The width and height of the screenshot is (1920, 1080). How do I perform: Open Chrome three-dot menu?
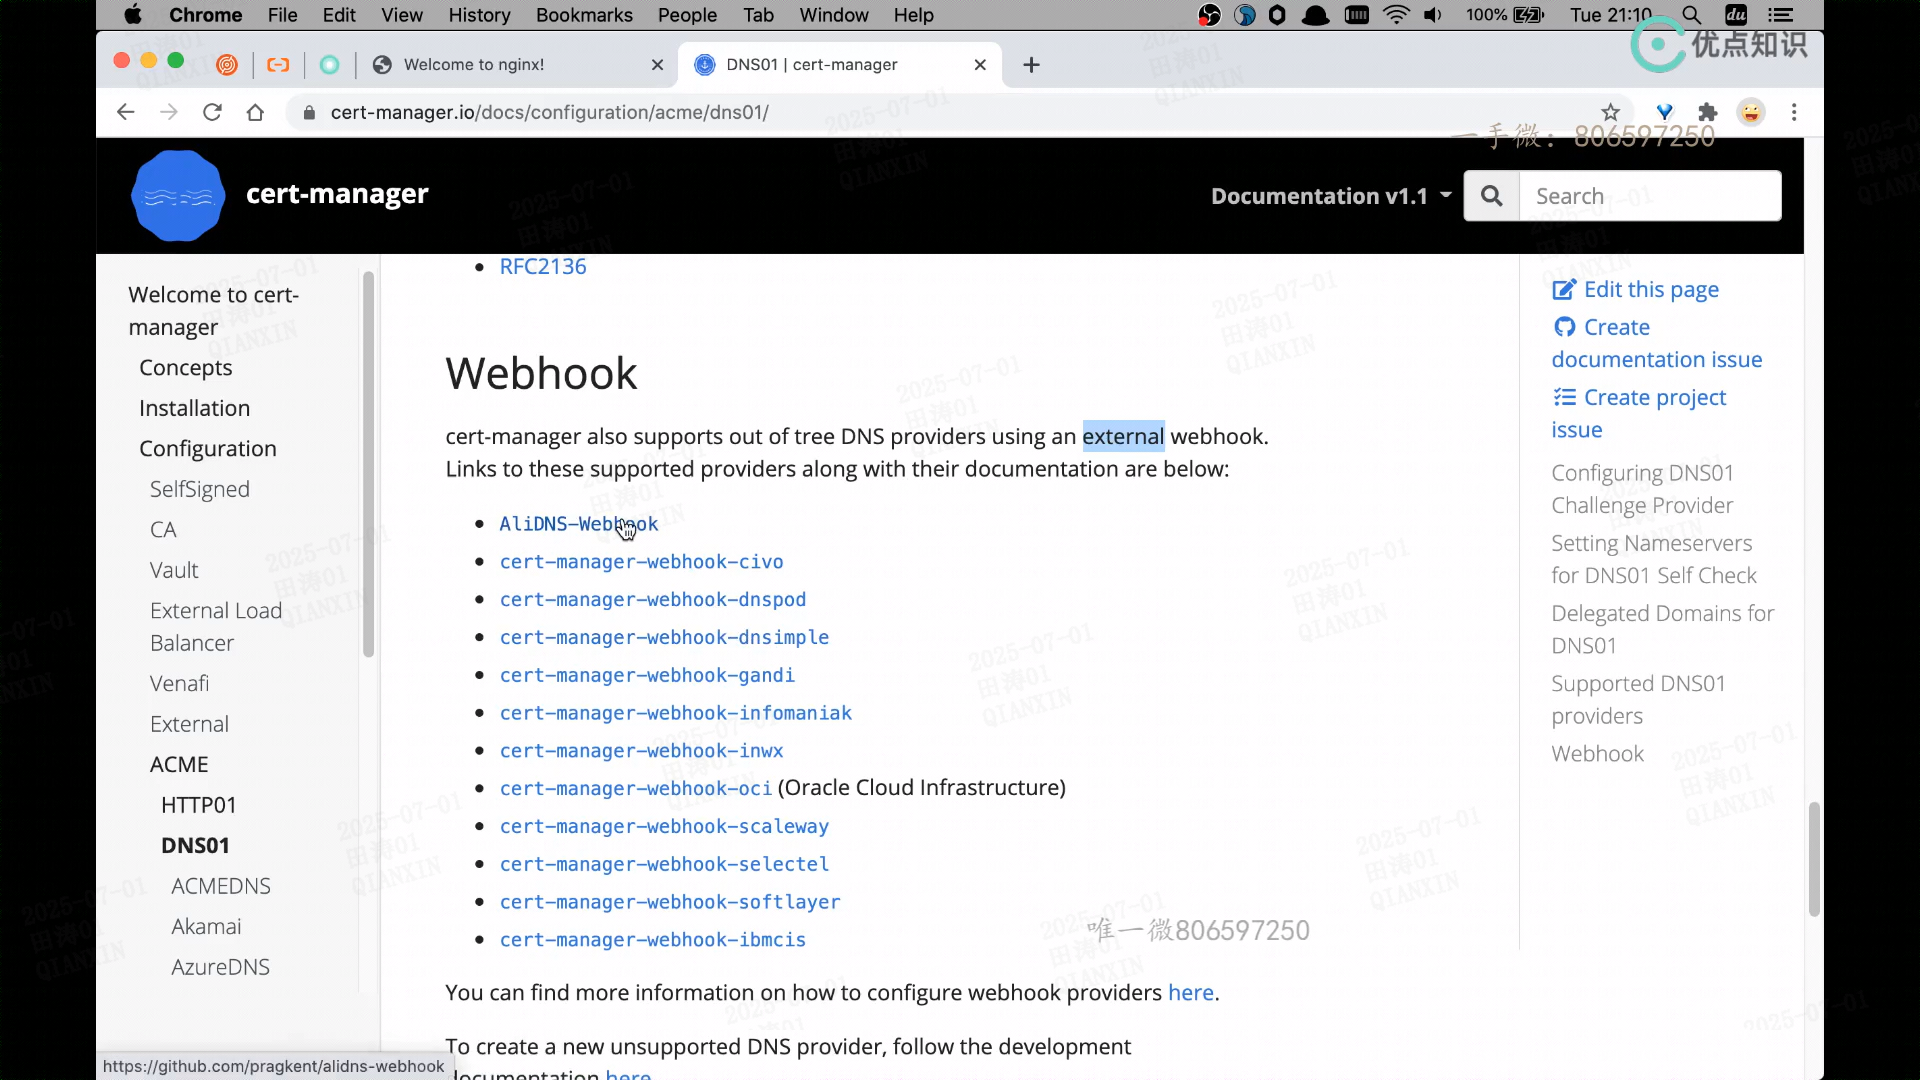point(1794,112)
